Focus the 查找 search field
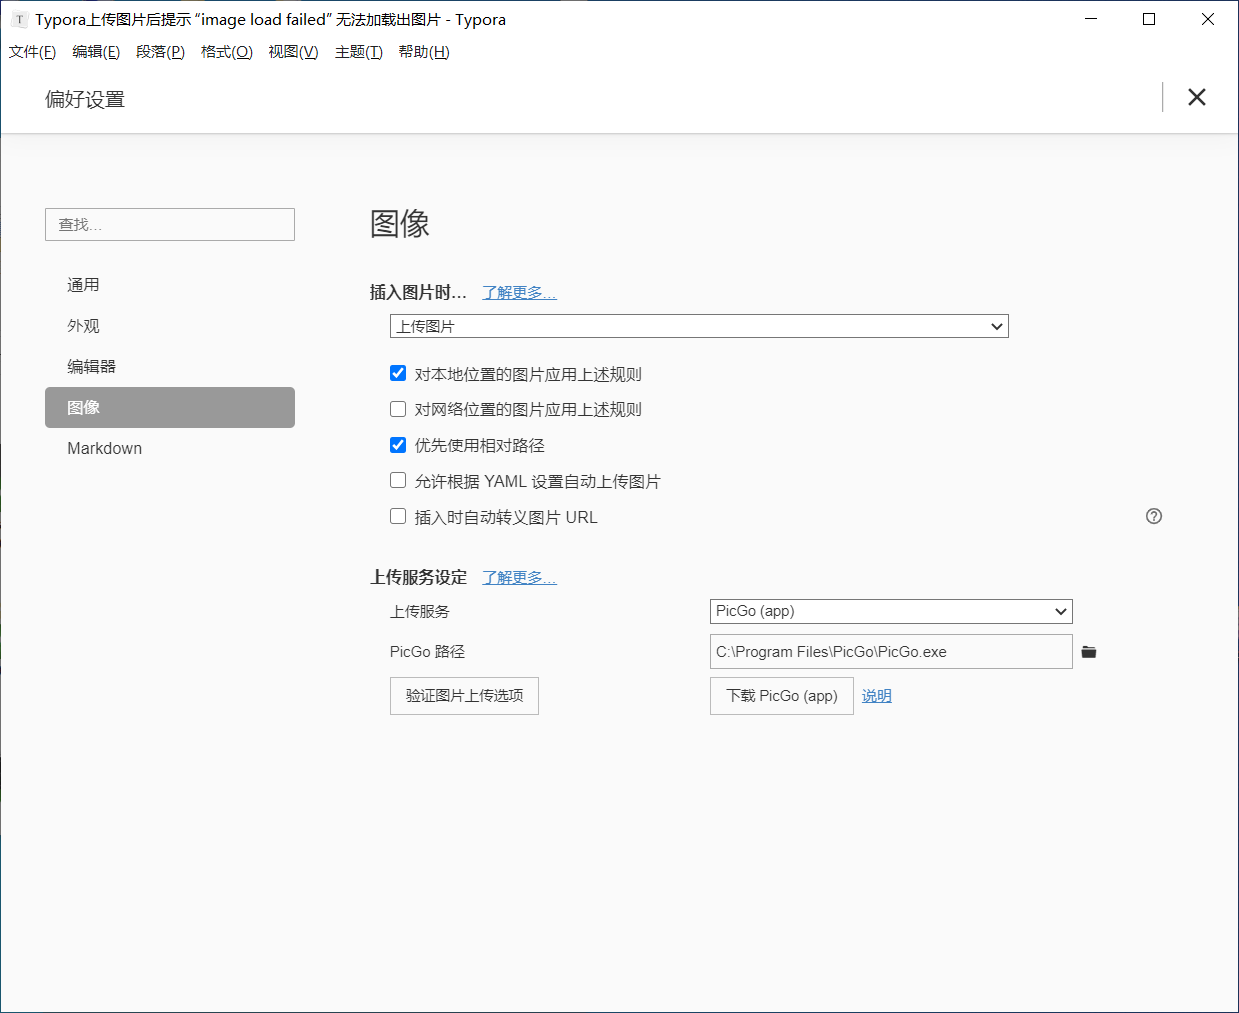 point(170,224)
